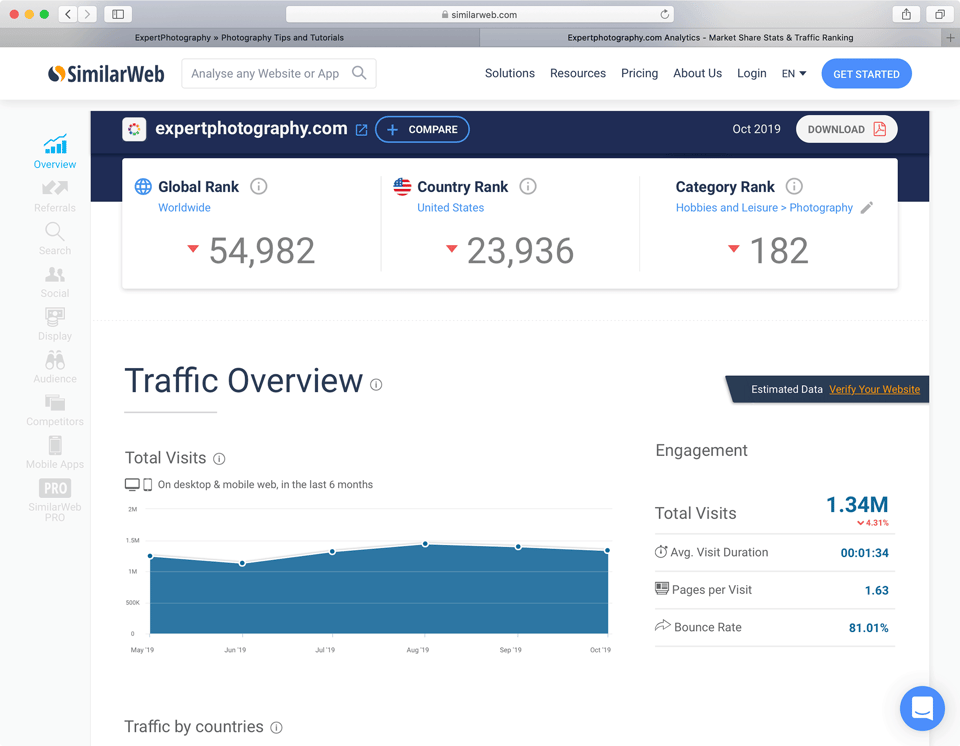
Task: Click the Verify Your Website link
Action: coord(874,390)
